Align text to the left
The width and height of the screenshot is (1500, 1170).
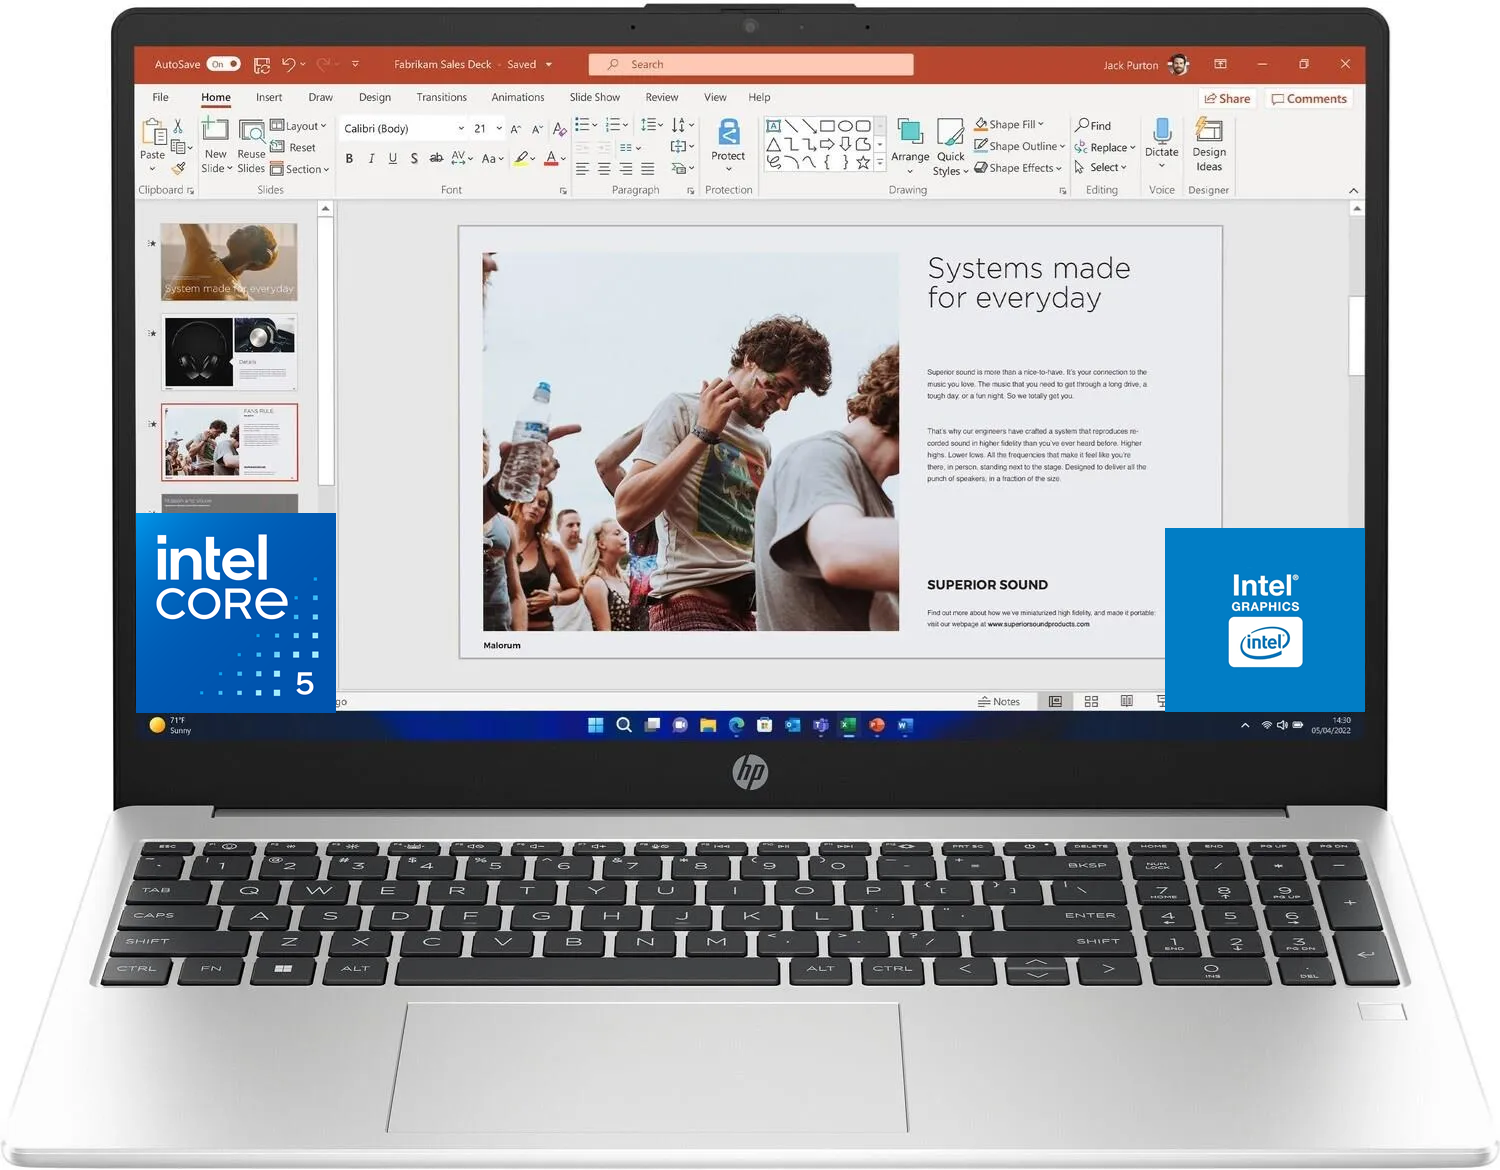[x=582, y=169]
